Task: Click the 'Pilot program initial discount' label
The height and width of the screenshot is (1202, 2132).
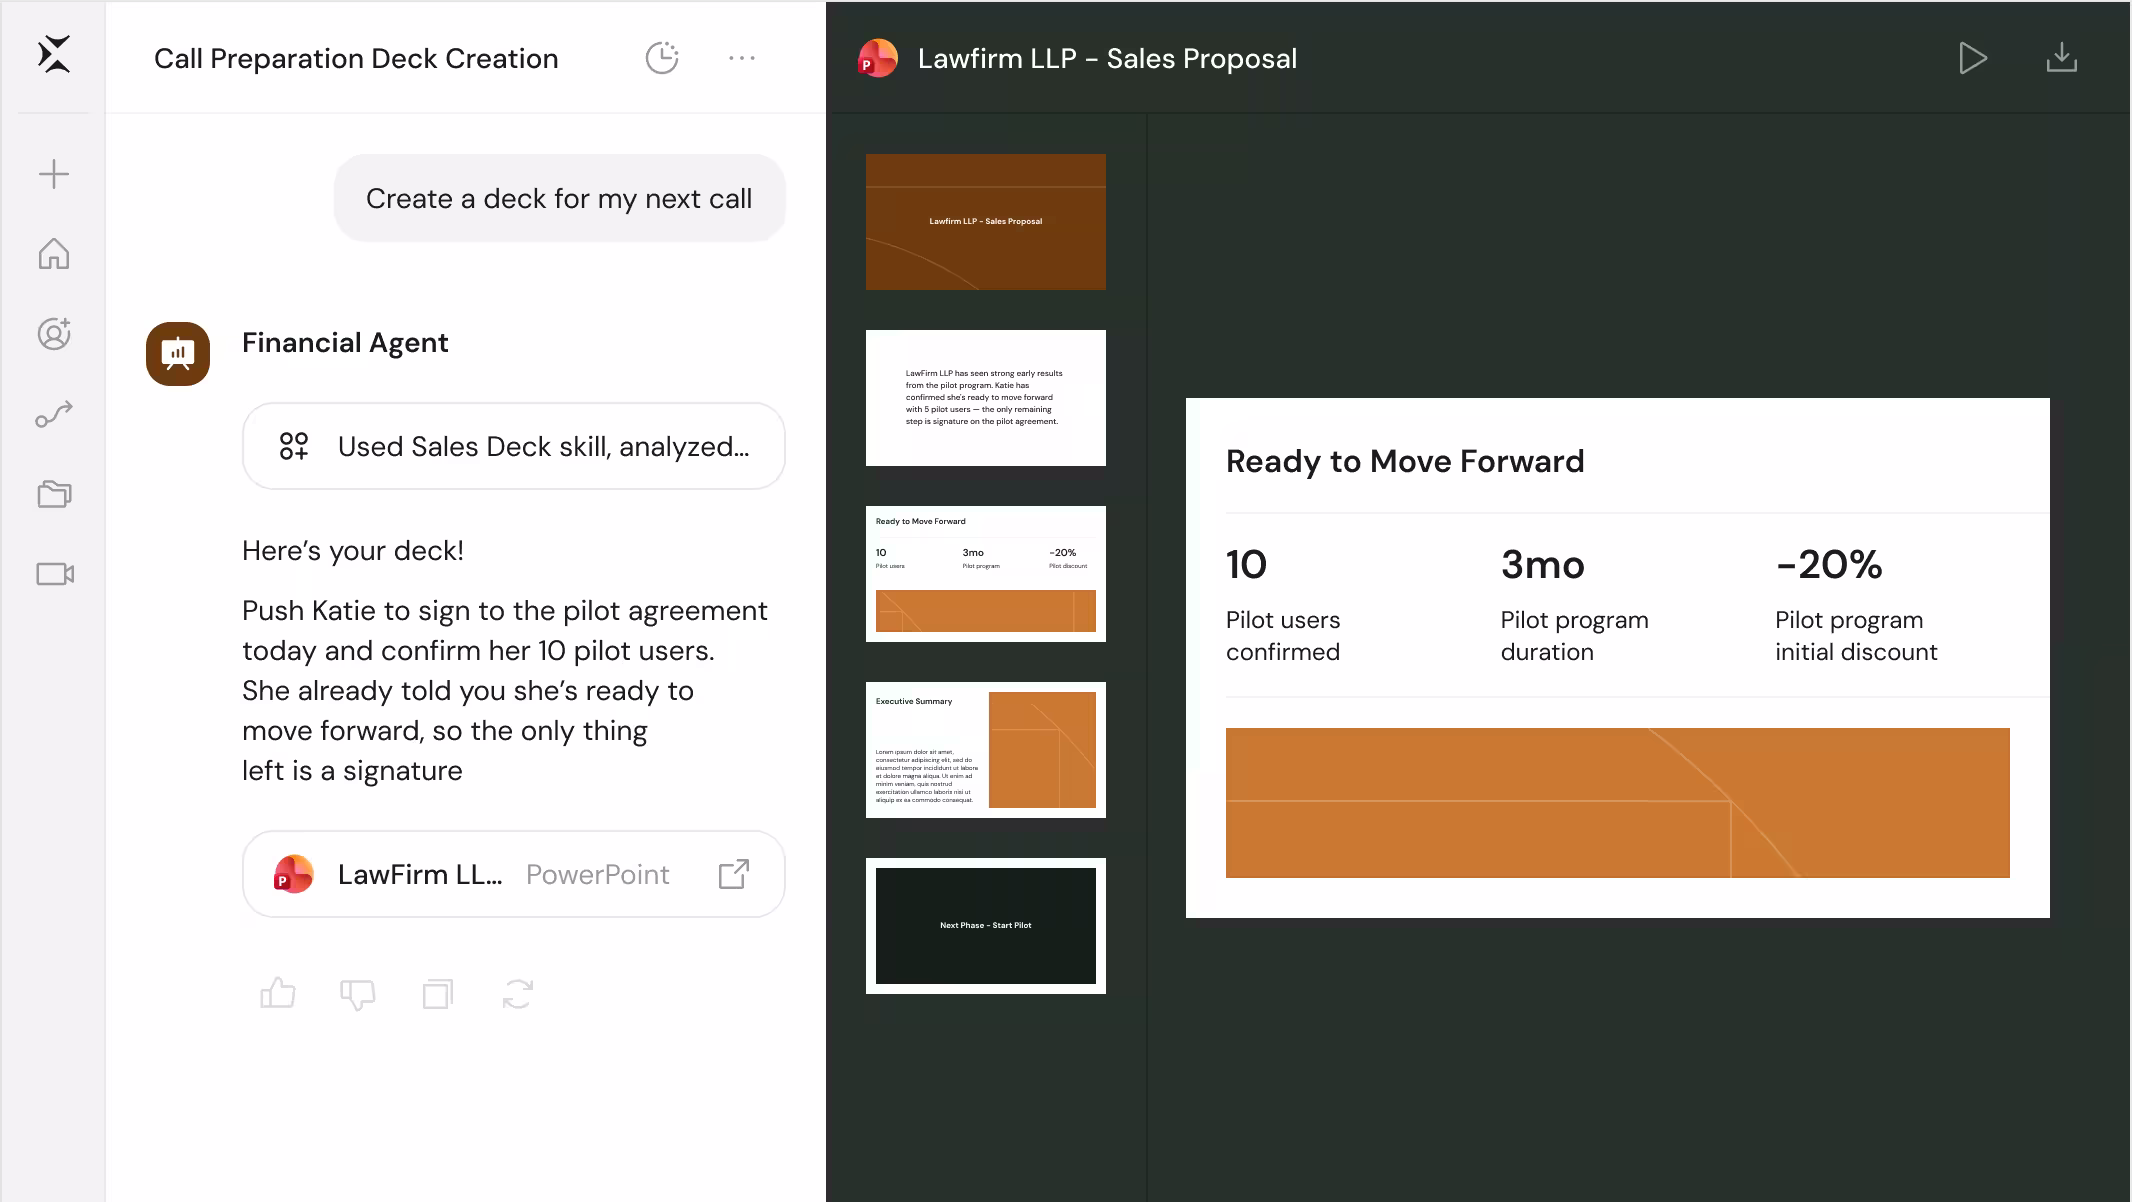Action: (x=1856, y=636)
